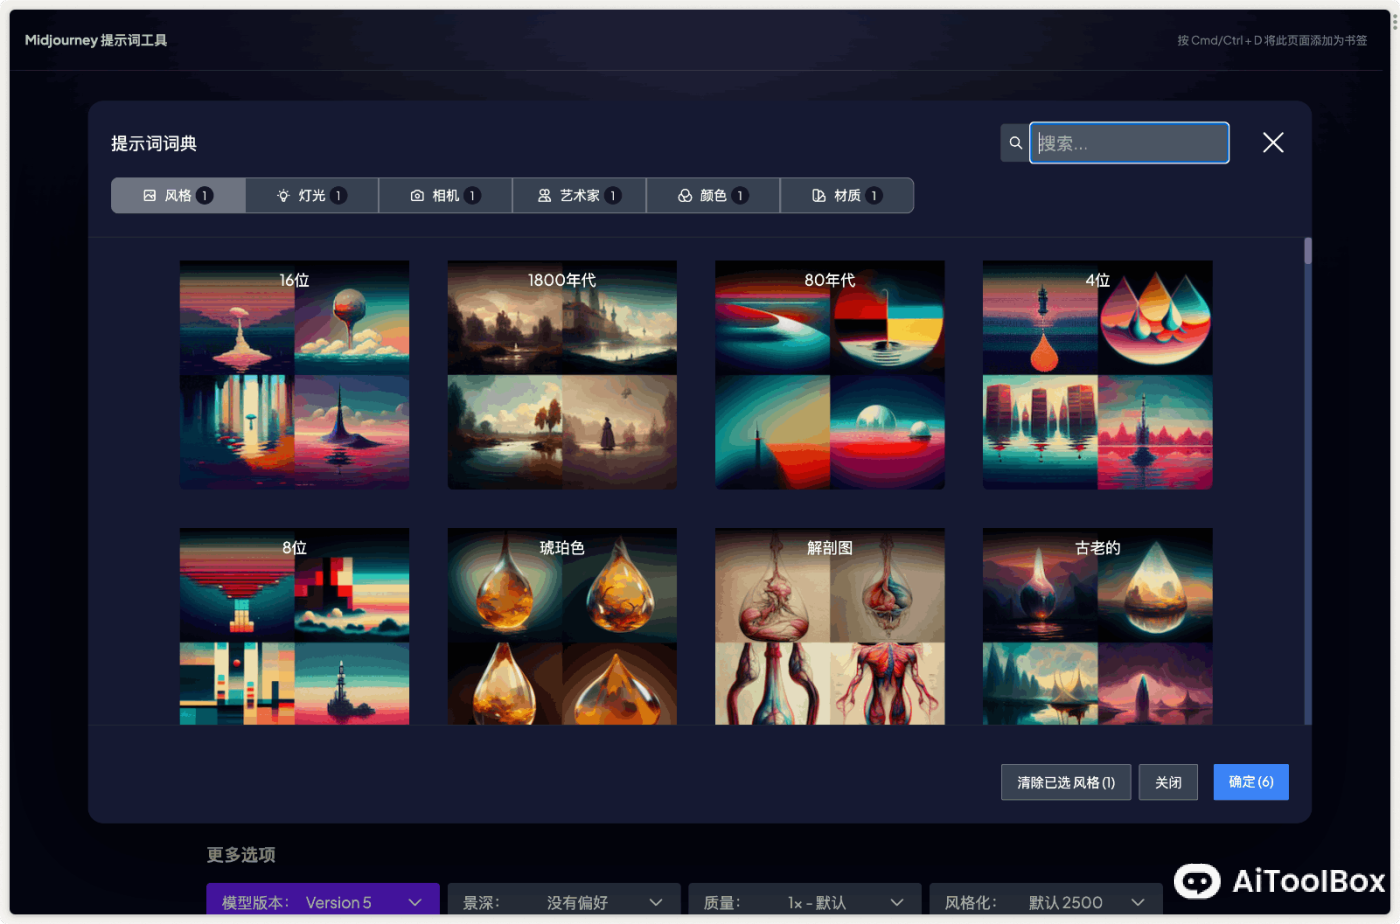The height and width of the screenshot is (924, 1400).
Task: Select the 80年代 style thumbnail
Action: click(x=830, y=375)
